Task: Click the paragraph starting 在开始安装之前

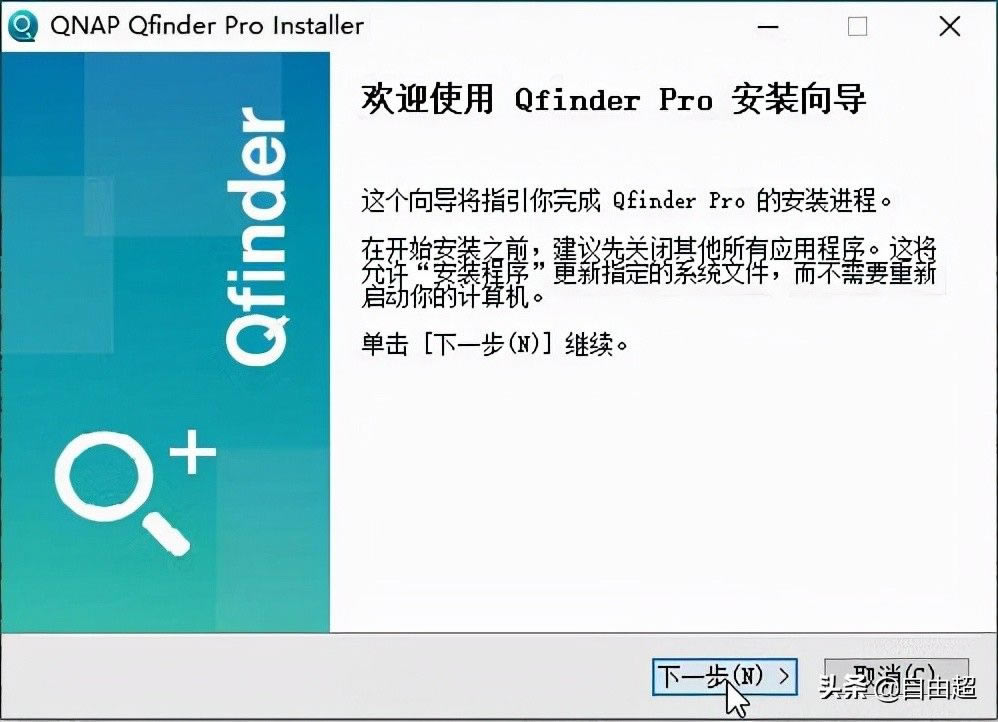Action: [649, 272]
